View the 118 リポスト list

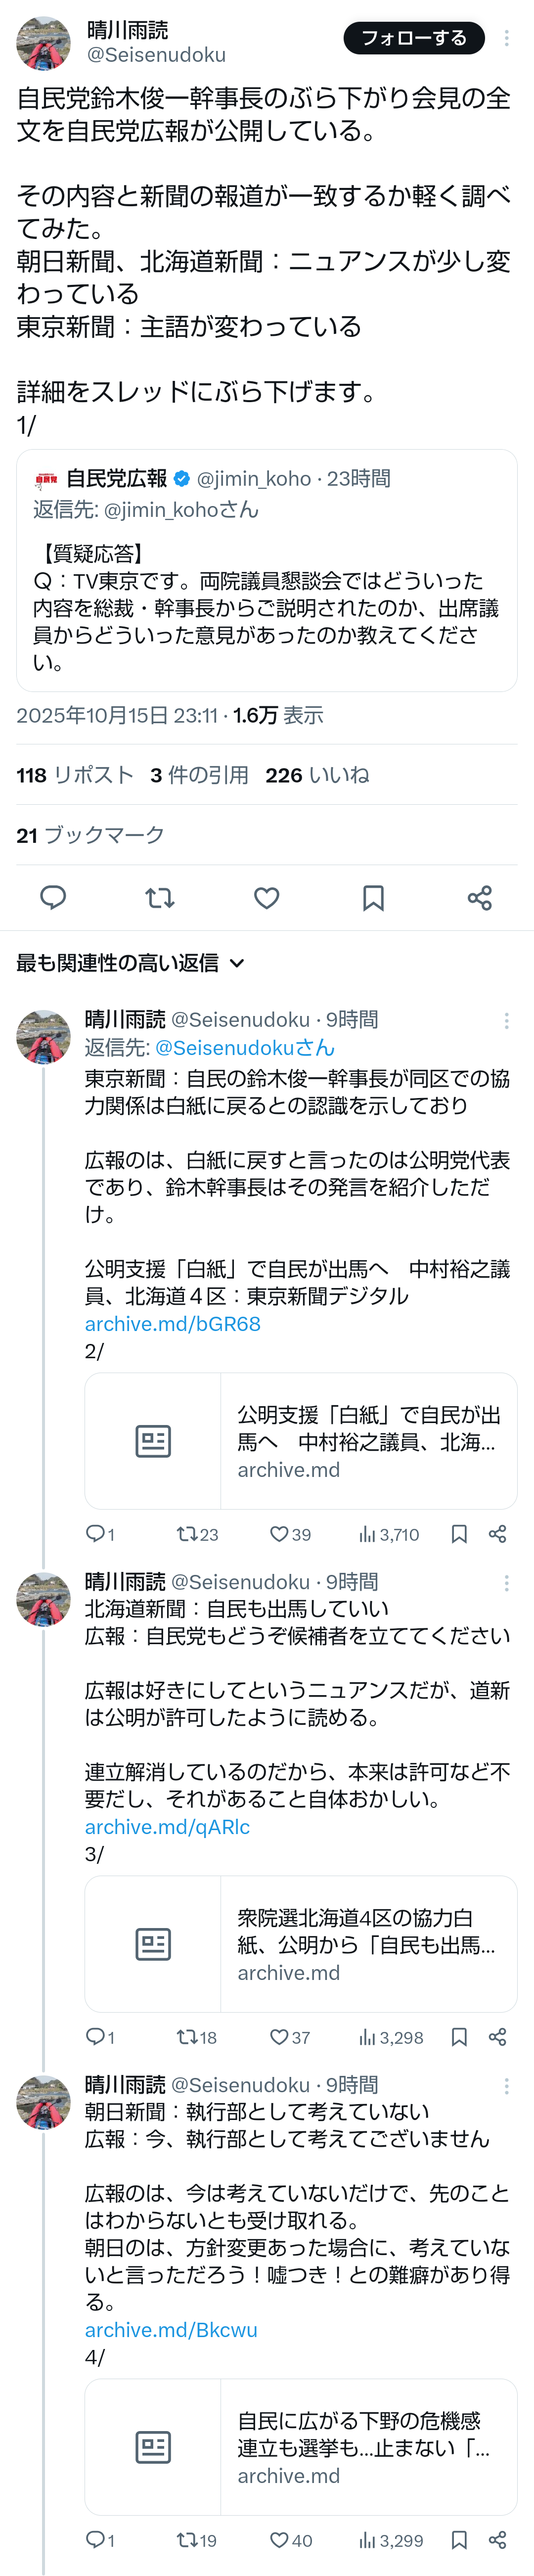[75, 775]
